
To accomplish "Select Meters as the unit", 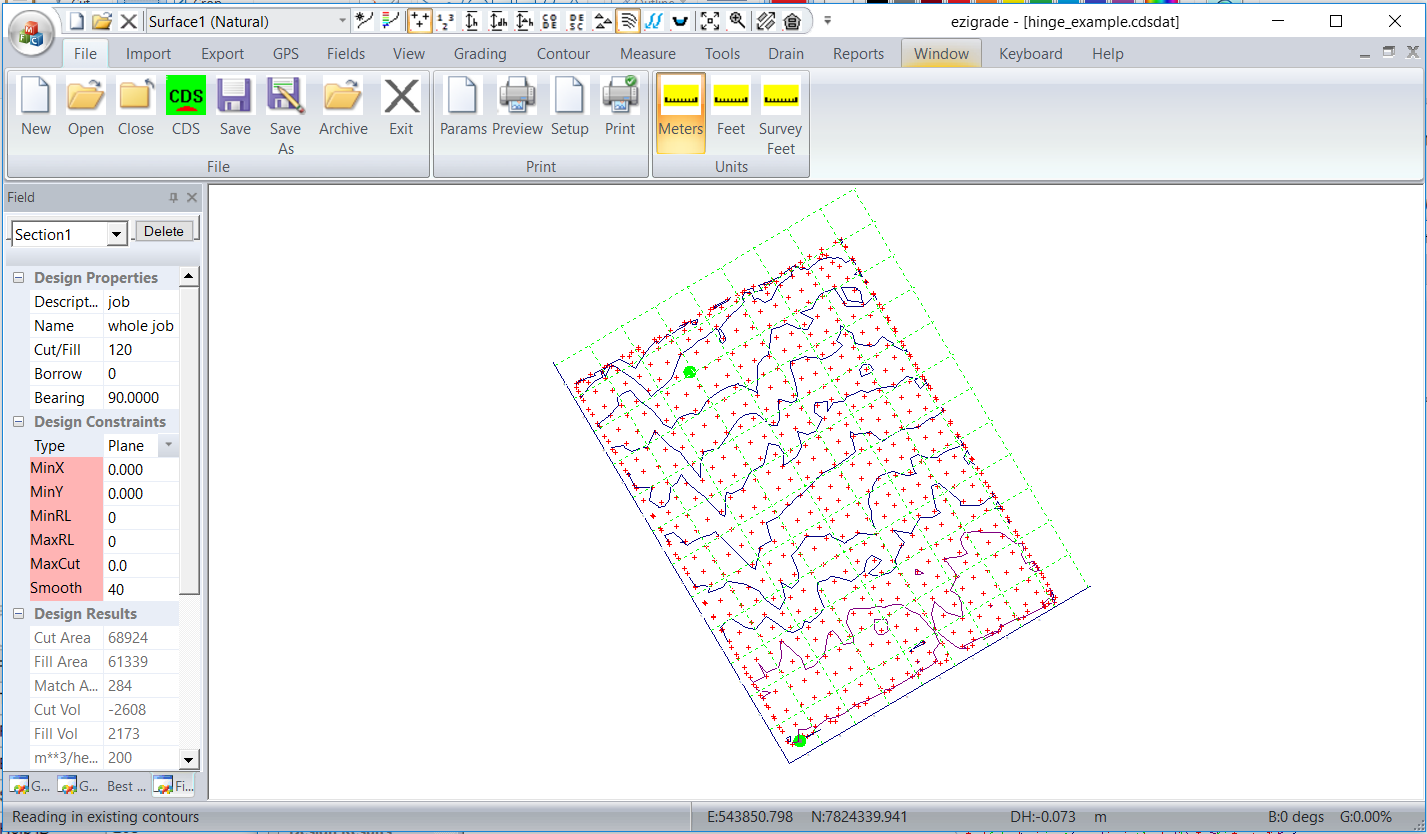I will [x=680, y=97].
